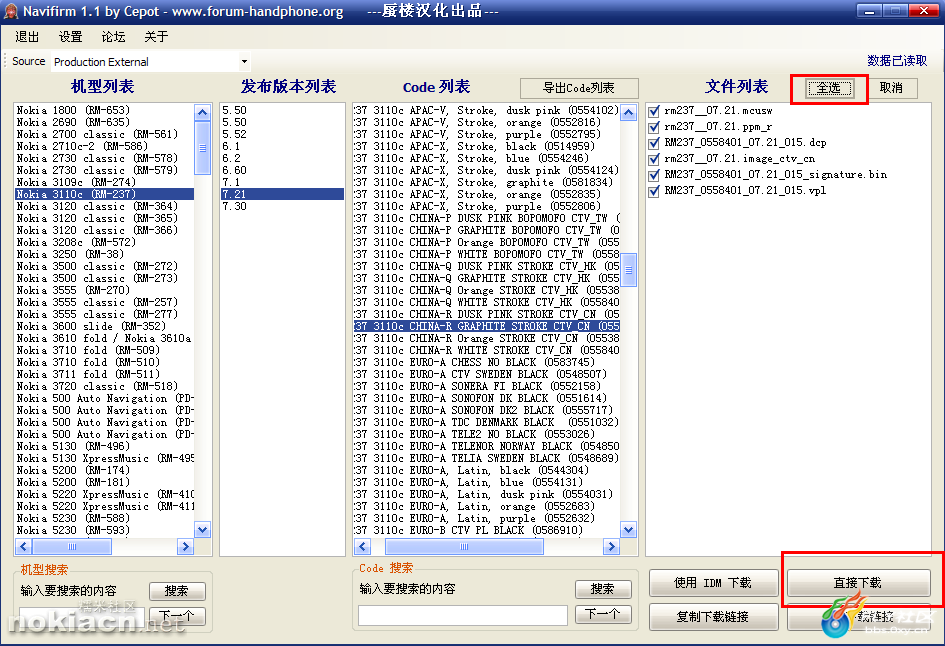
Task: Select release version 7.1
Action: [x=282, y=182]
